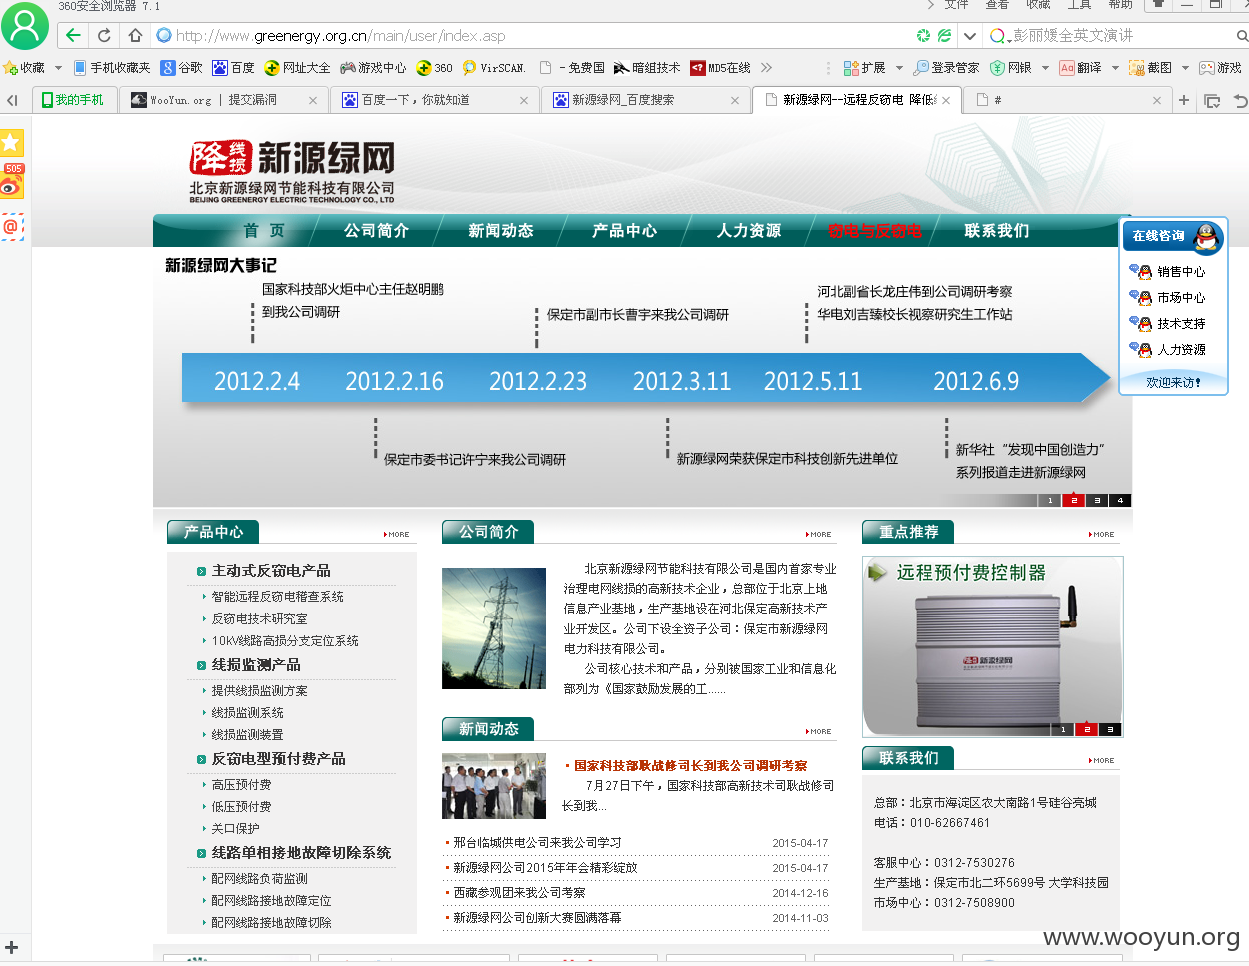
Task: Switch to 我的手机 tab
Action: click(x=75, y=100)
